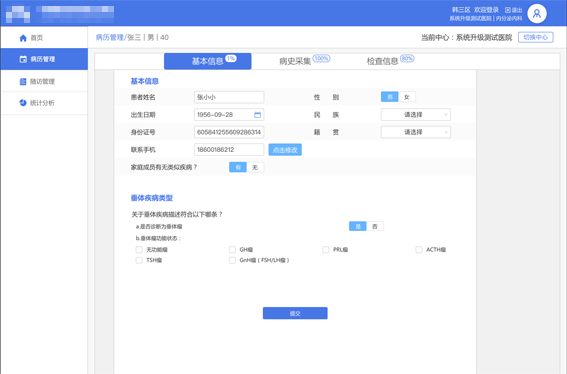Click the 联系手机 input field

click(x=229, y=150)
